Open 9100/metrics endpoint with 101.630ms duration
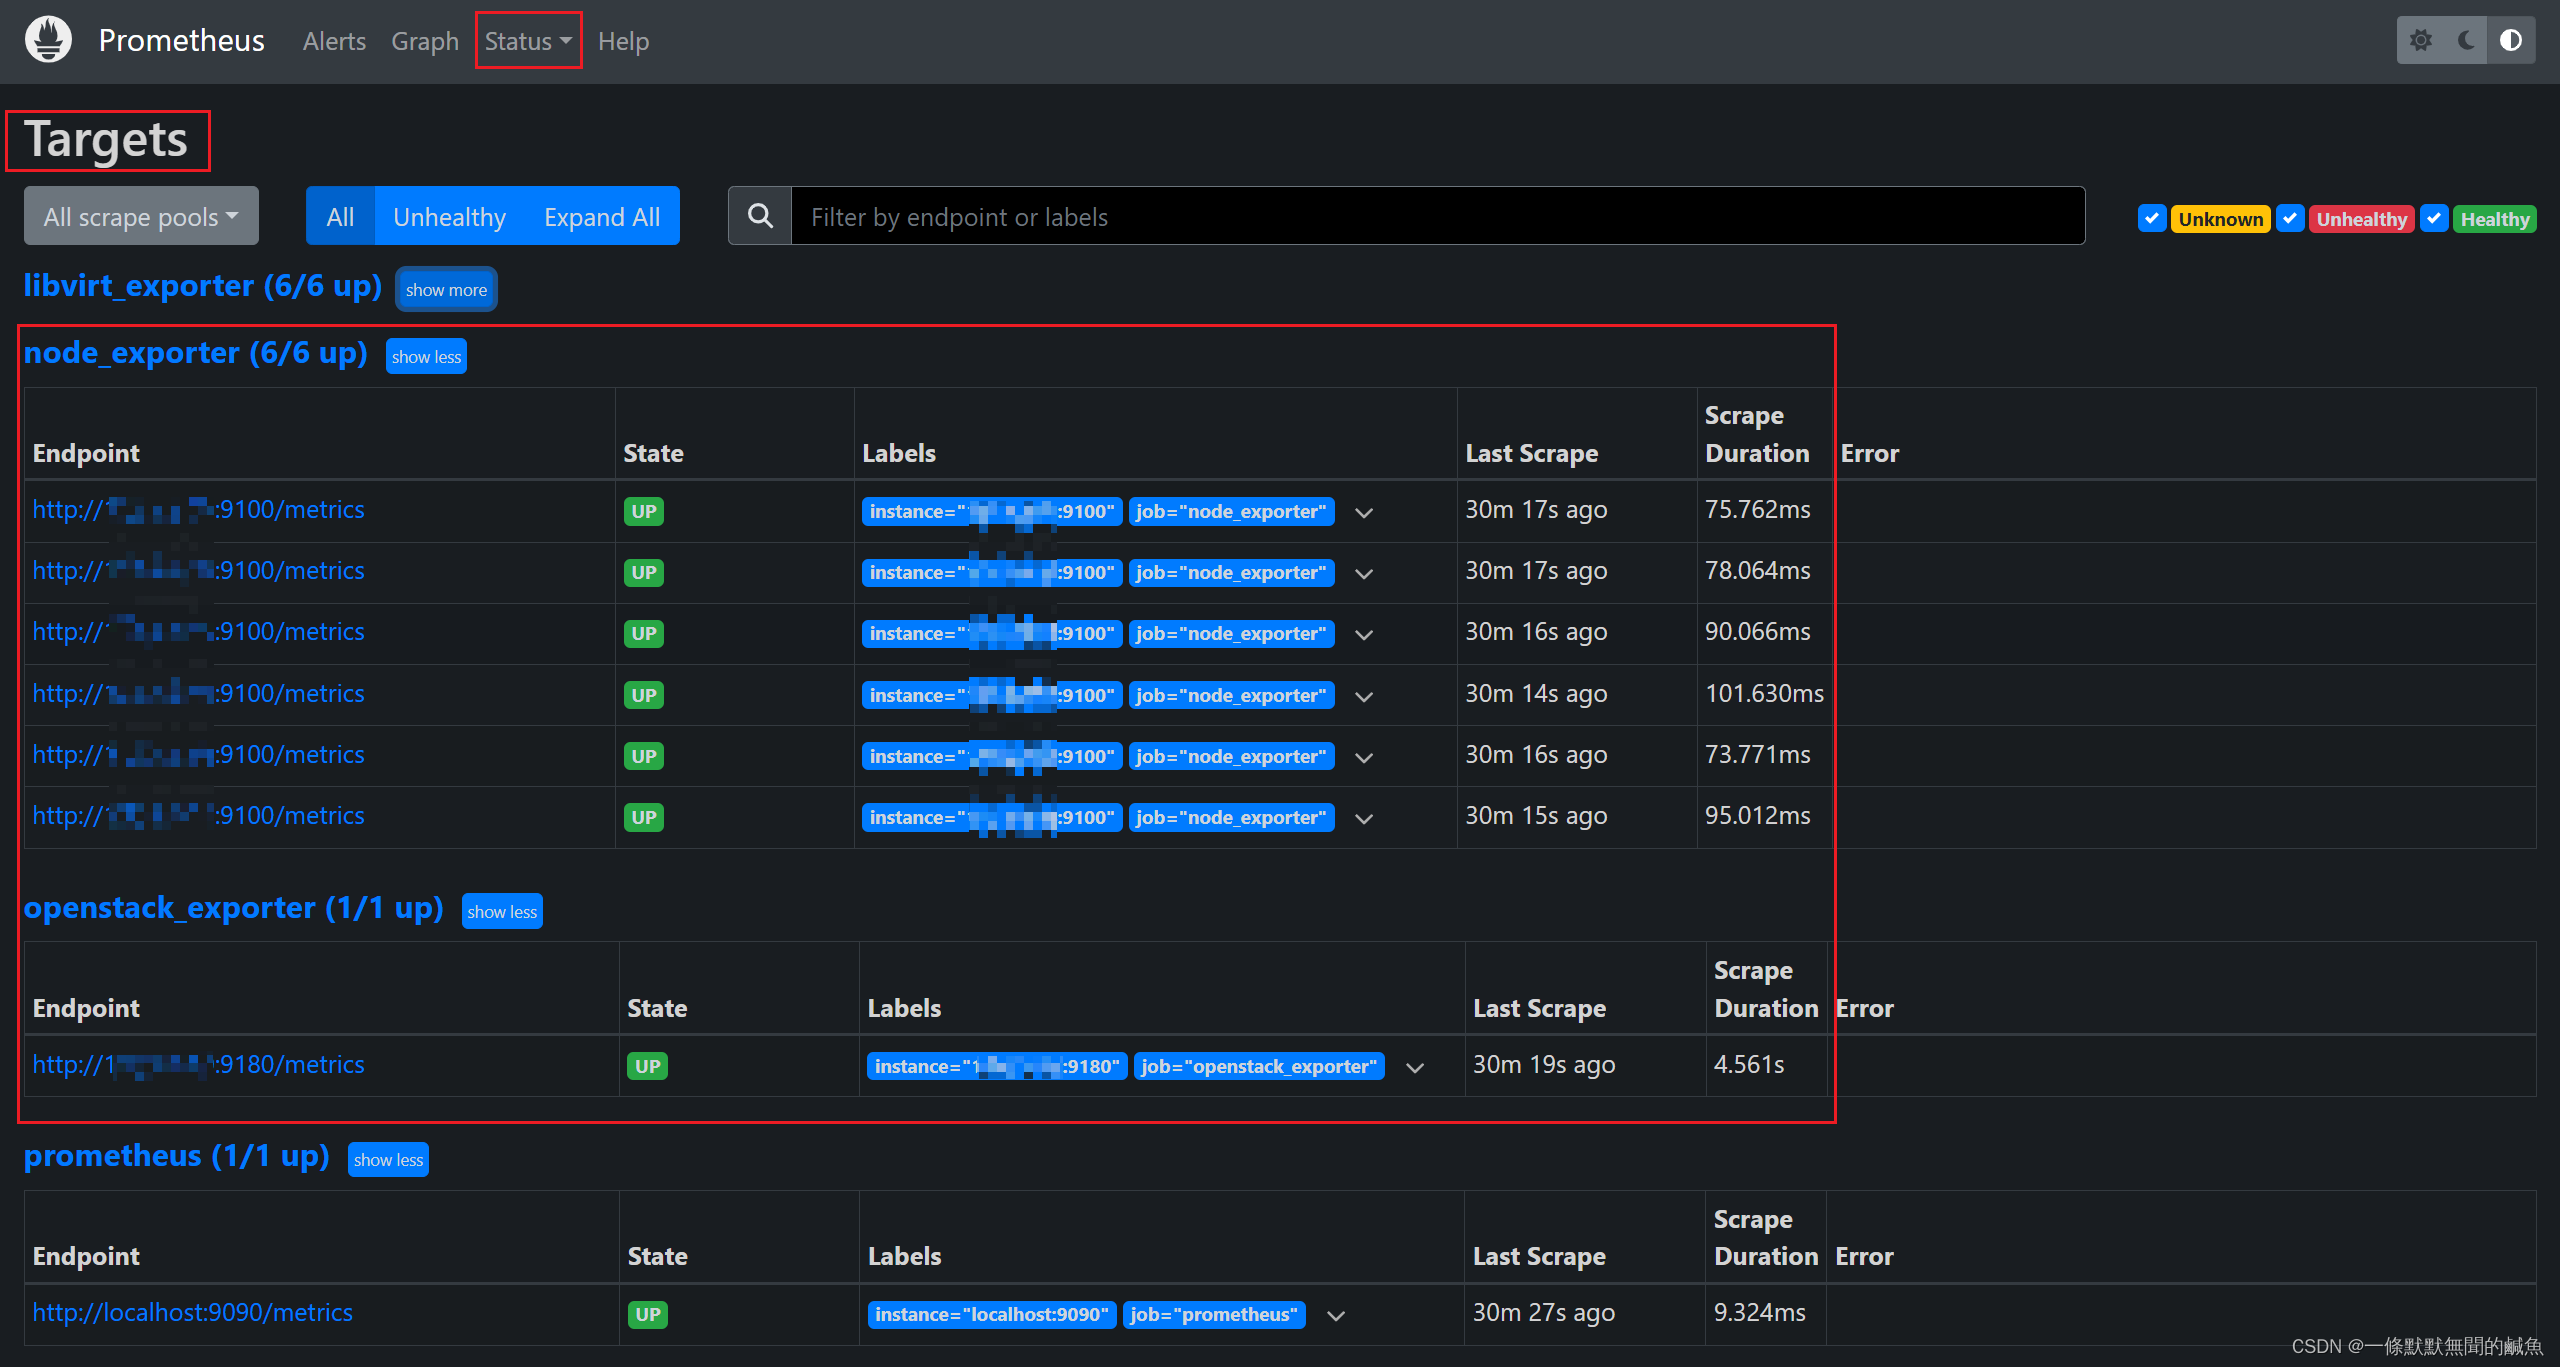The image size is (2560, 1367). coord(198,693)
